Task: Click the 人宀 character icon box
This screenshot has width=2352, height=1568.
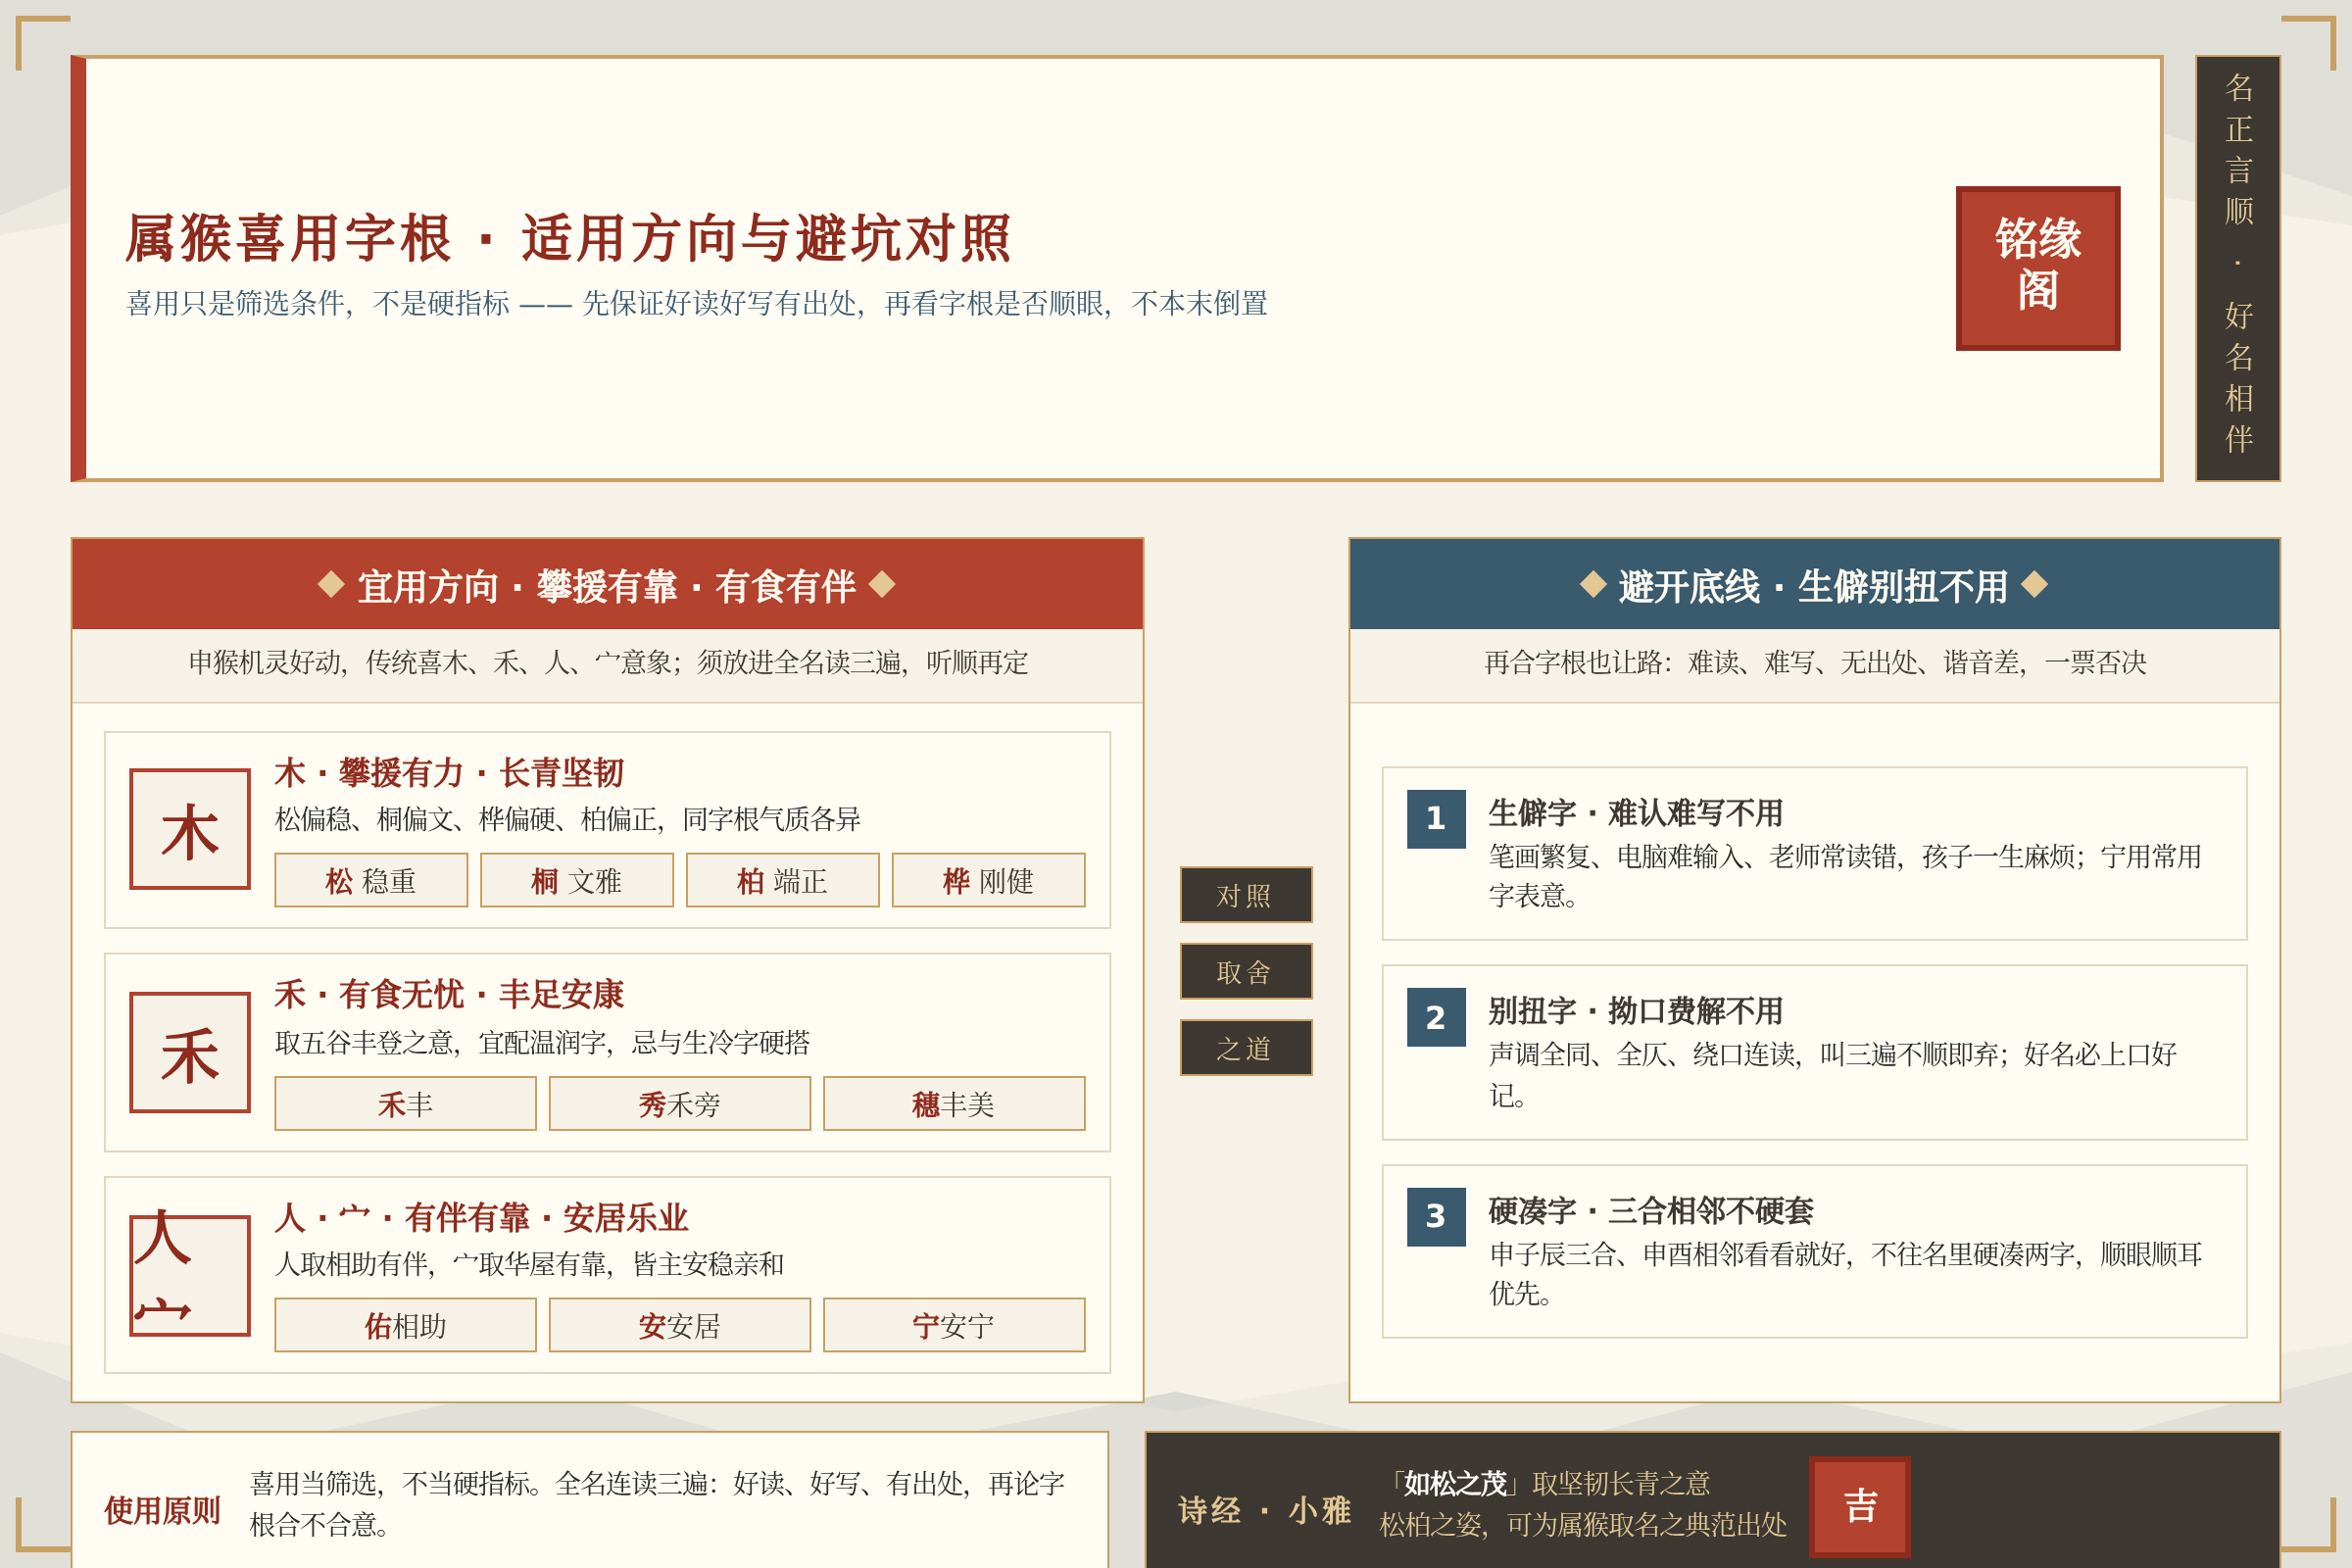Action: pos(190,1275)
